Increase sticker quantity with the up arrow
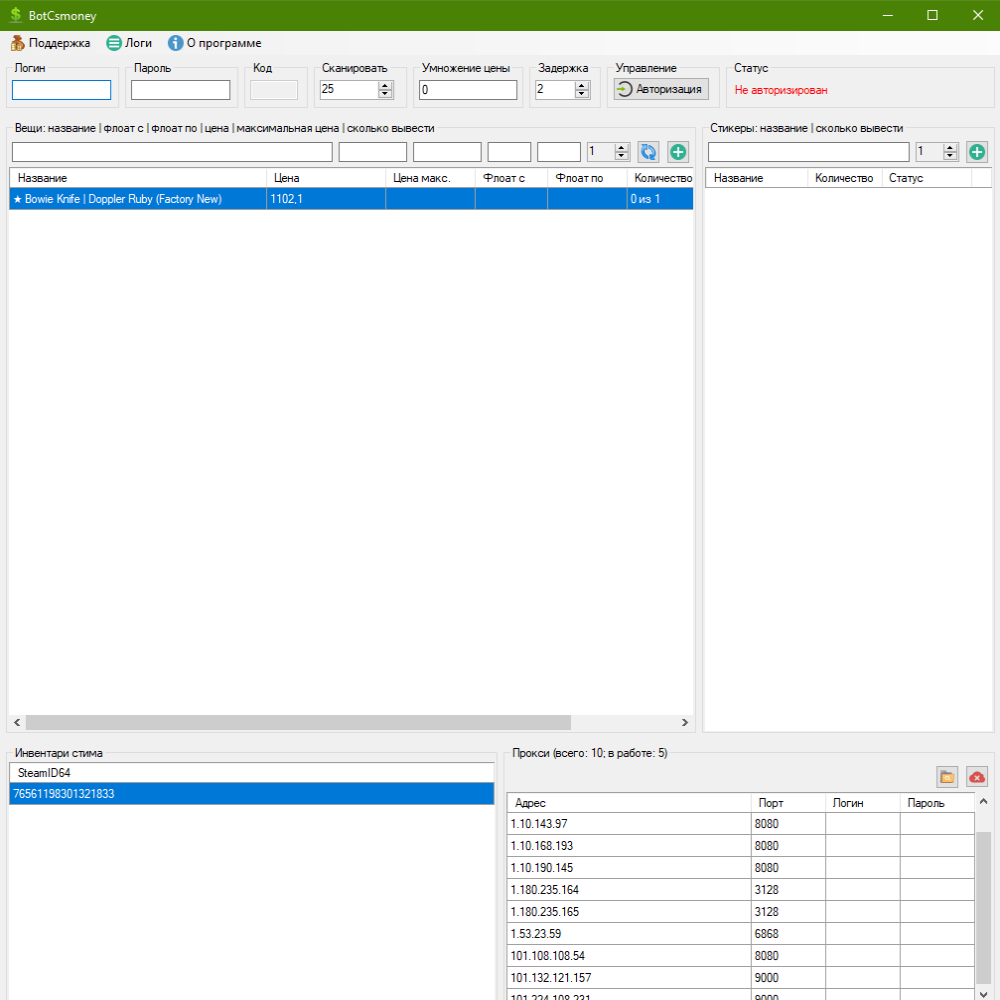Viewport: 1000px width, 1000px height. point(950,148)
